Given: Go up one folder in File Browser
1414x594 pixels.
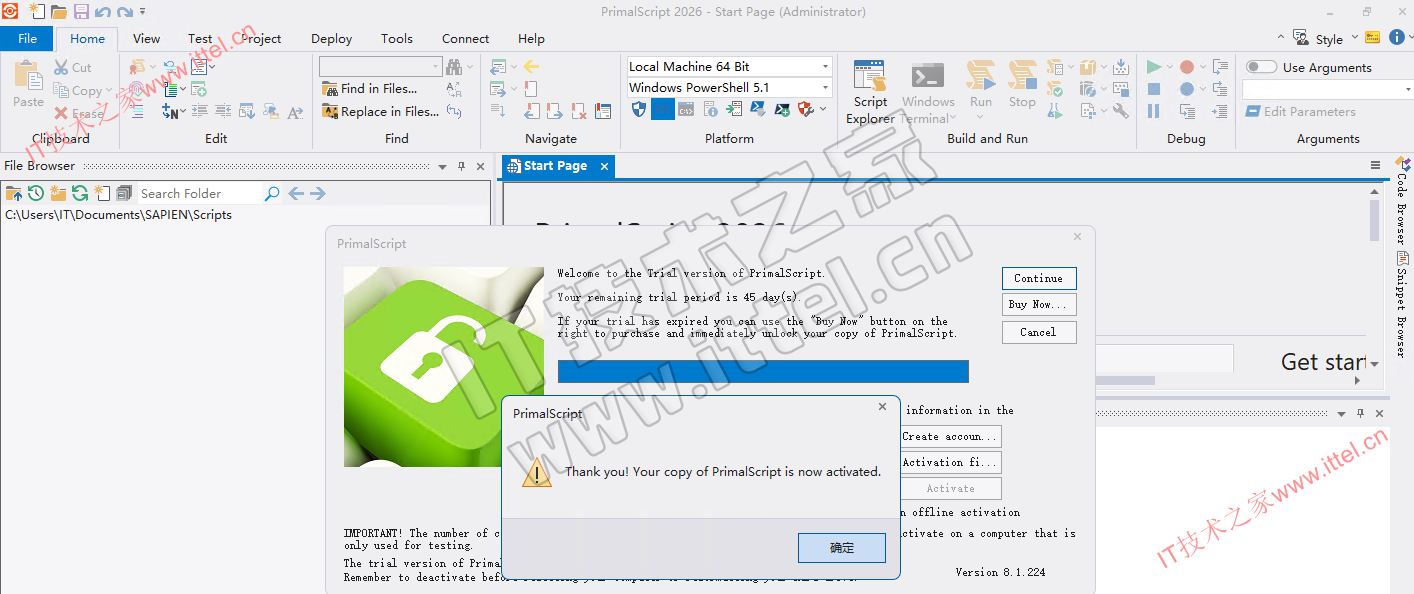Looking at the screenshot, I should tap(14, 193).
